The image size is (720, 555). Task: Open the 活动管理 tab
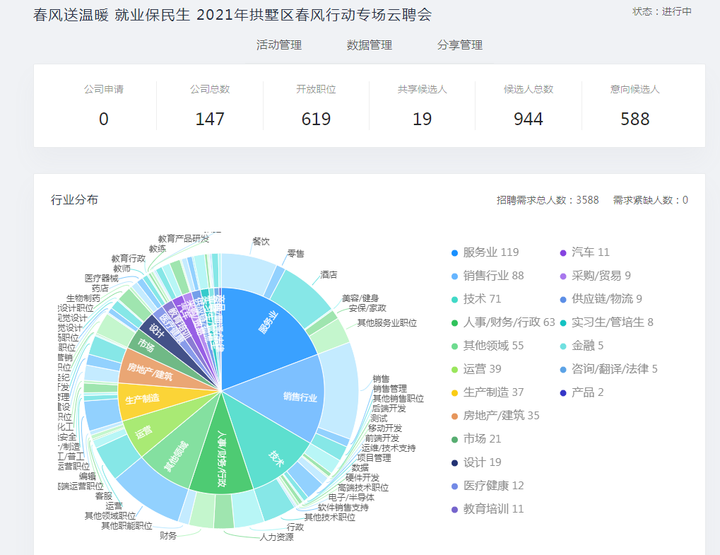coord(278,45)
